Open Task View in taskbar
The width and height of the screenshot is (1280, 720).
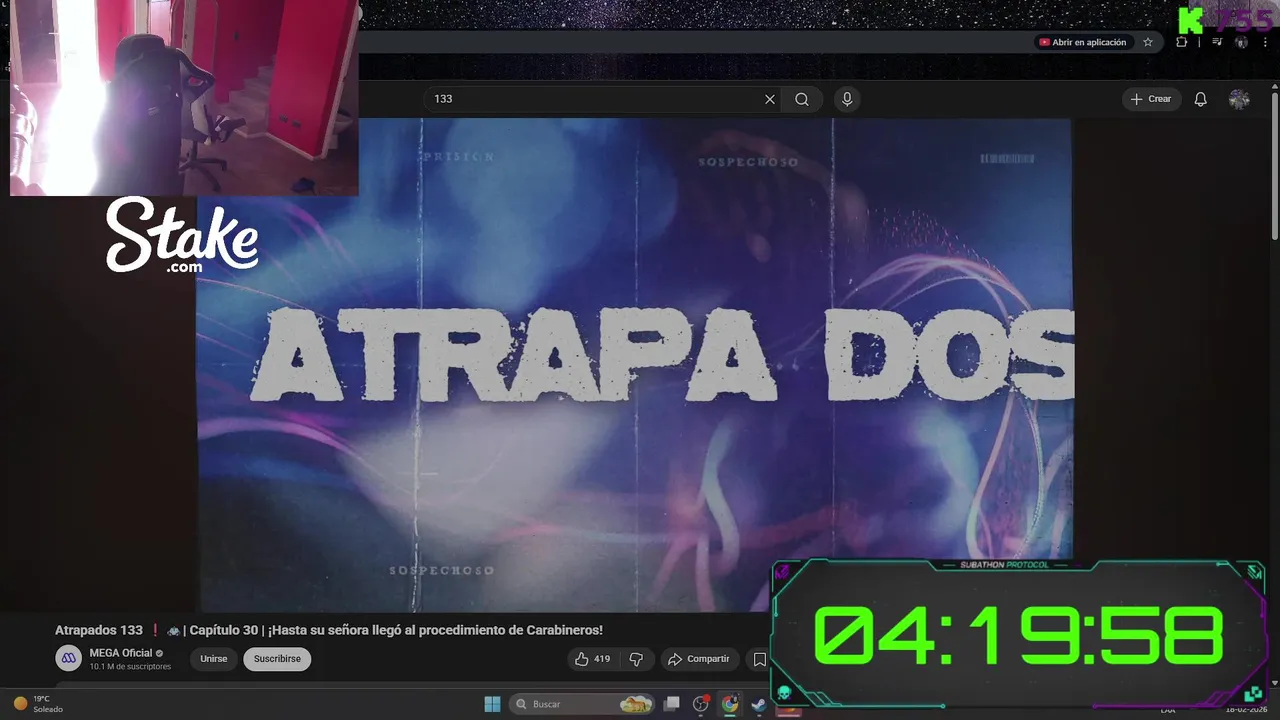[x=672, y=704]
